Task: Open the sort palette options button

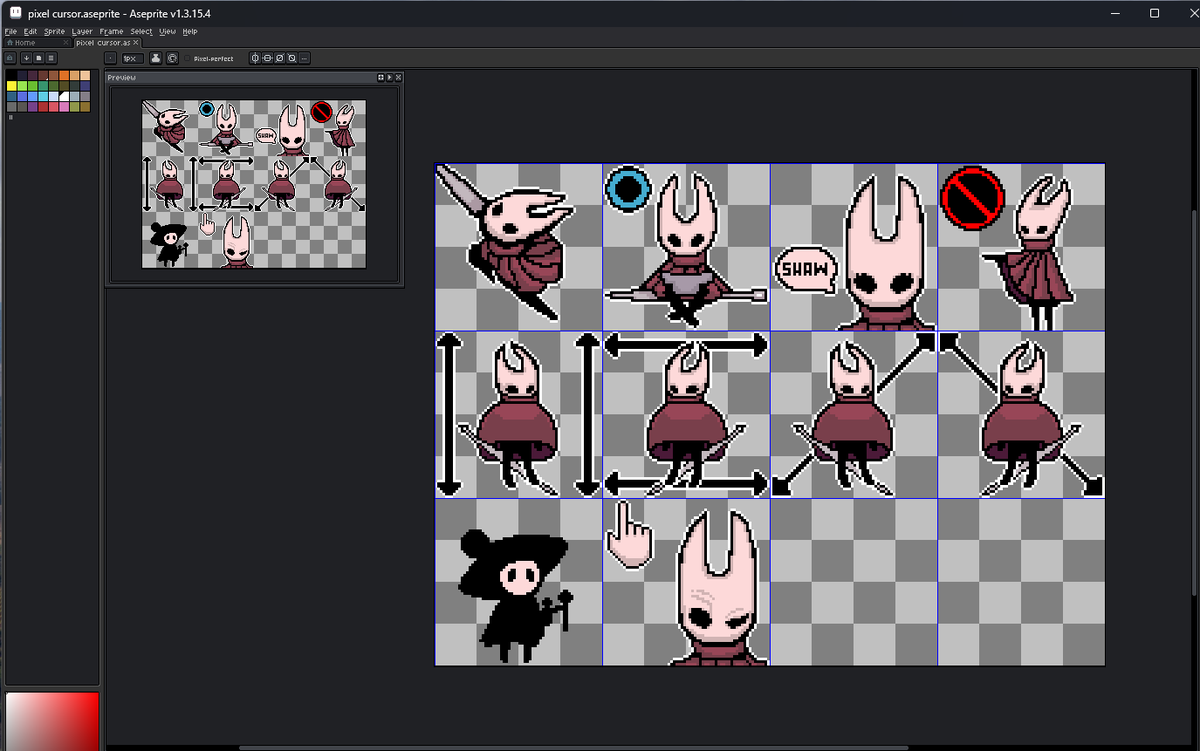Action: tap(26, 58)
